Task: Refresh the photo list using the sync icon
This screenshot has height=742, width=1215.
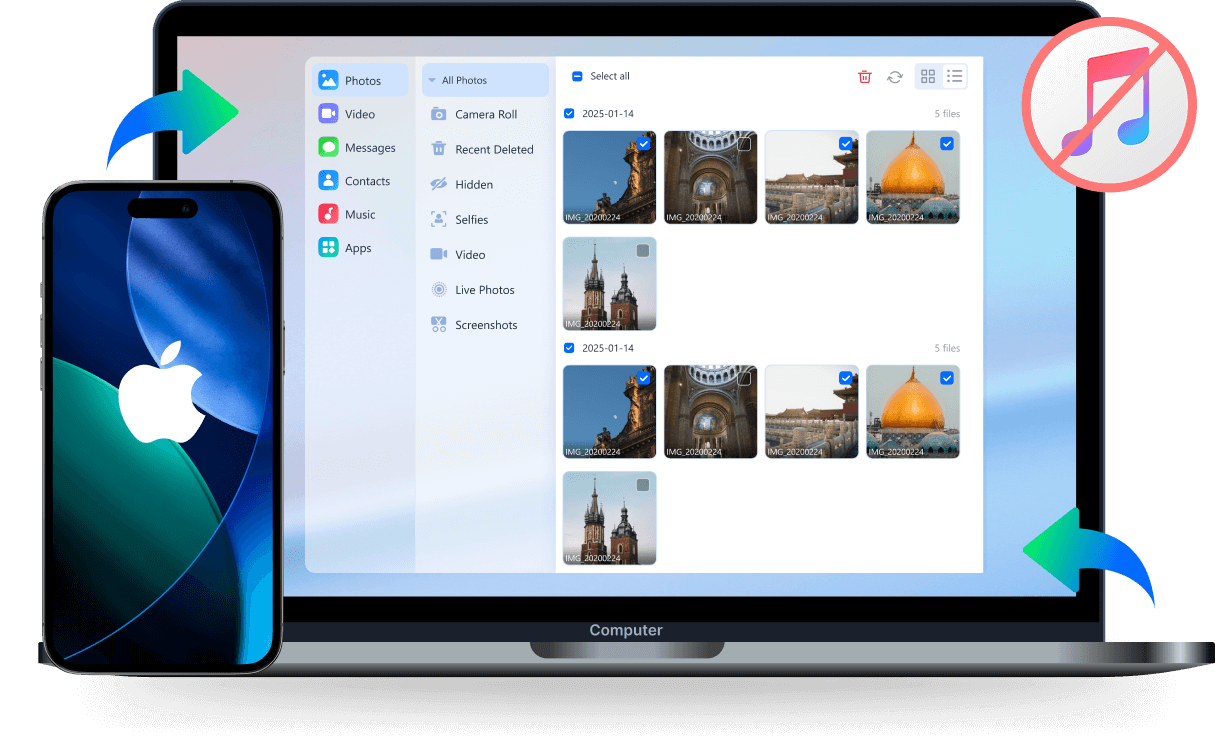Action: coord(894,76)
